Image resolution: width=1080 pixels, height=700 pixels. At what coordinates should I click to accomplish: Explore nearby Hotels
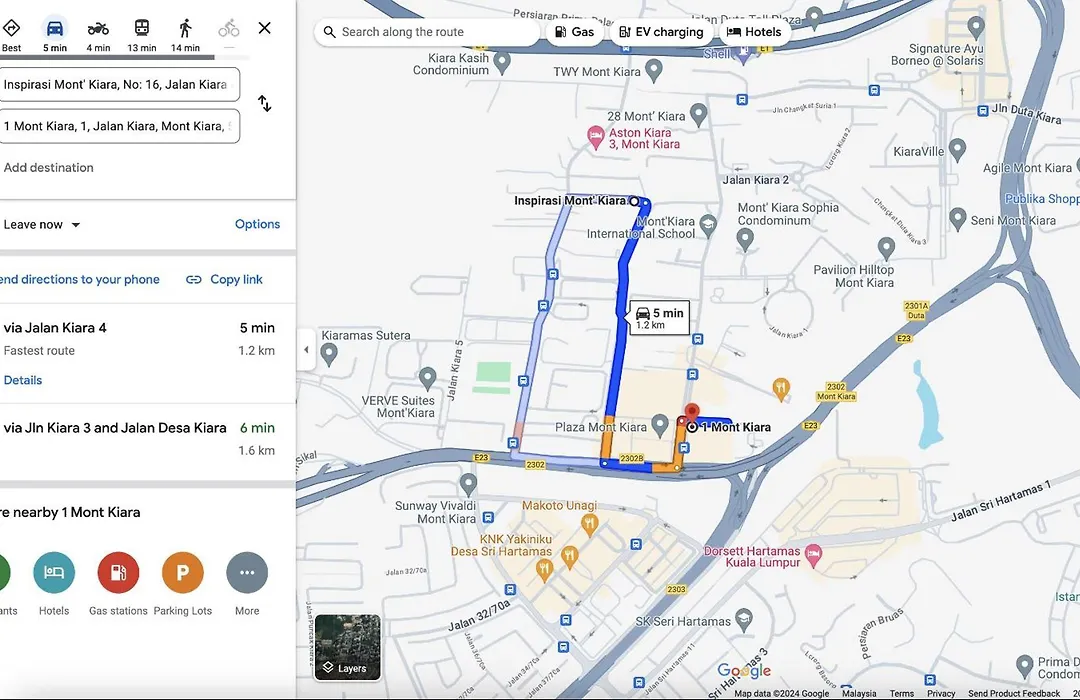54,584
